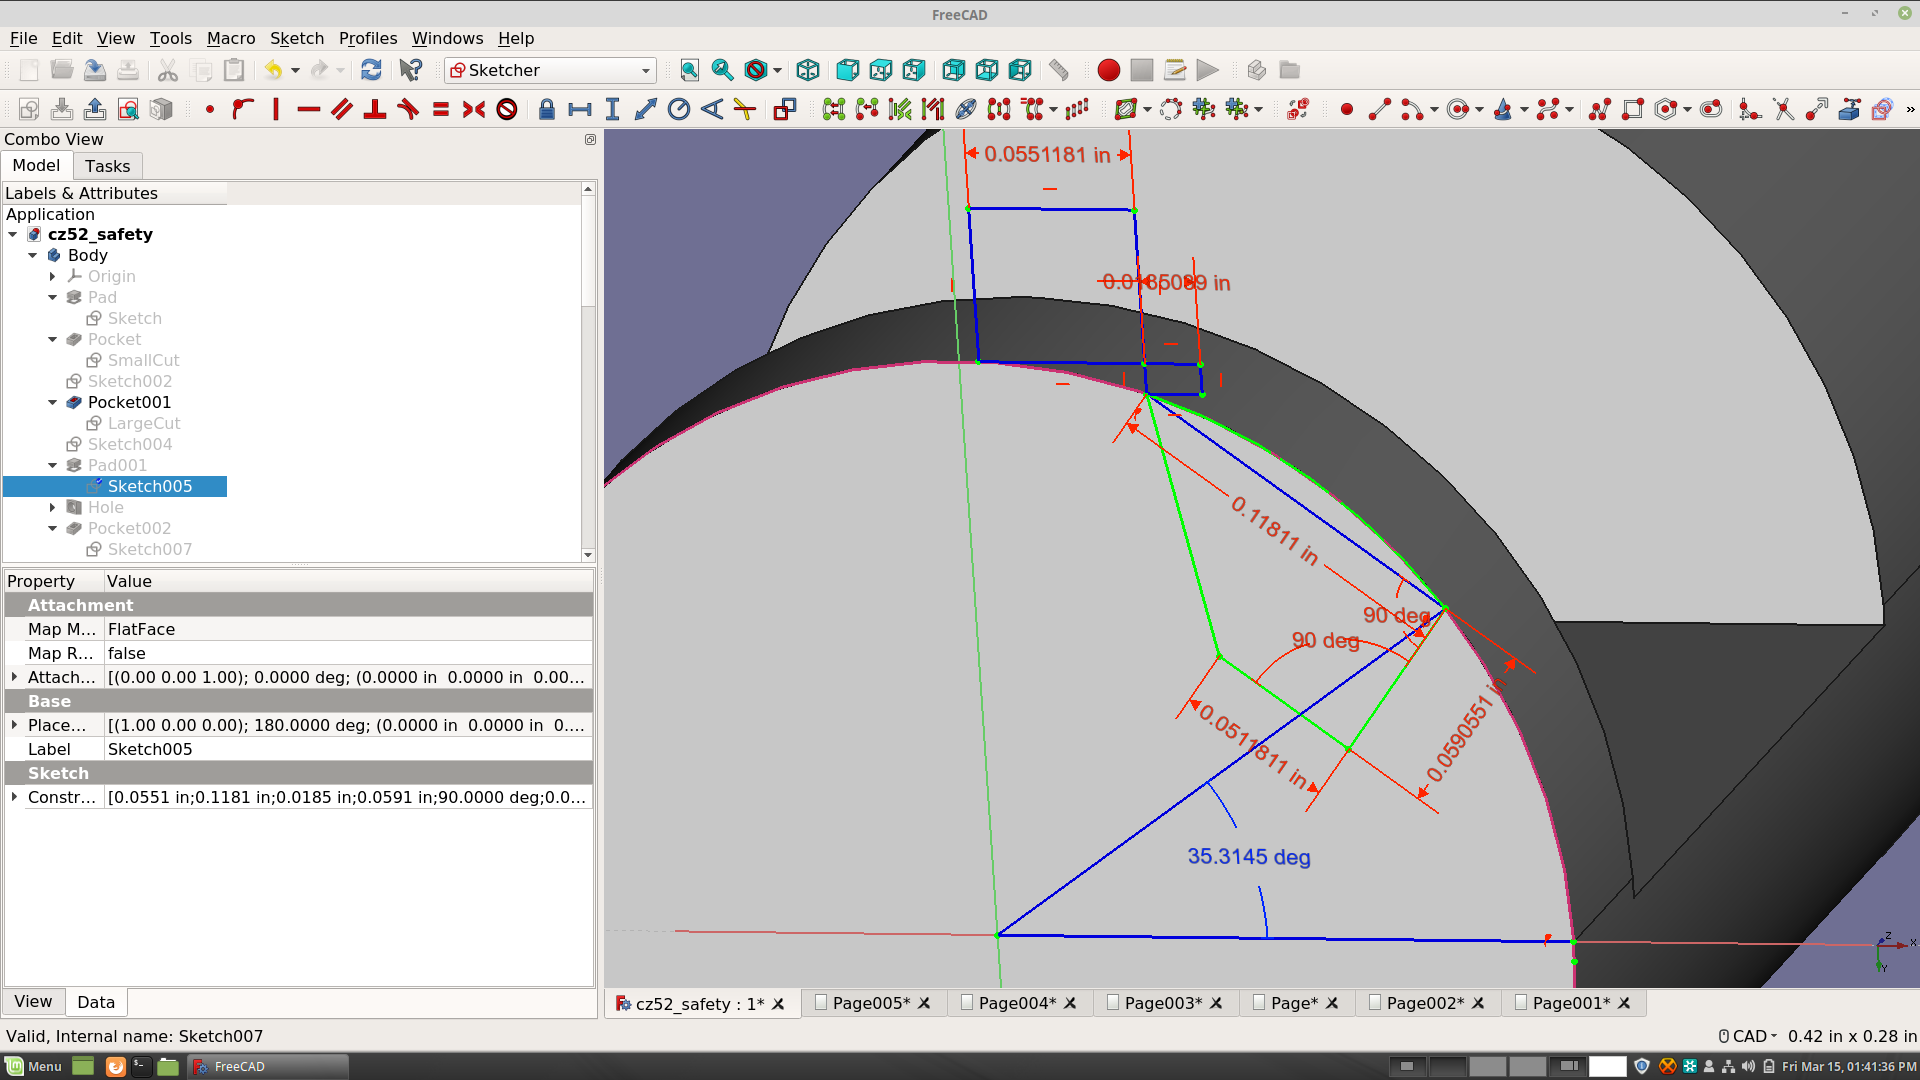
Task: Open the draw style dropdown arrow
Action: coord(778,70)
